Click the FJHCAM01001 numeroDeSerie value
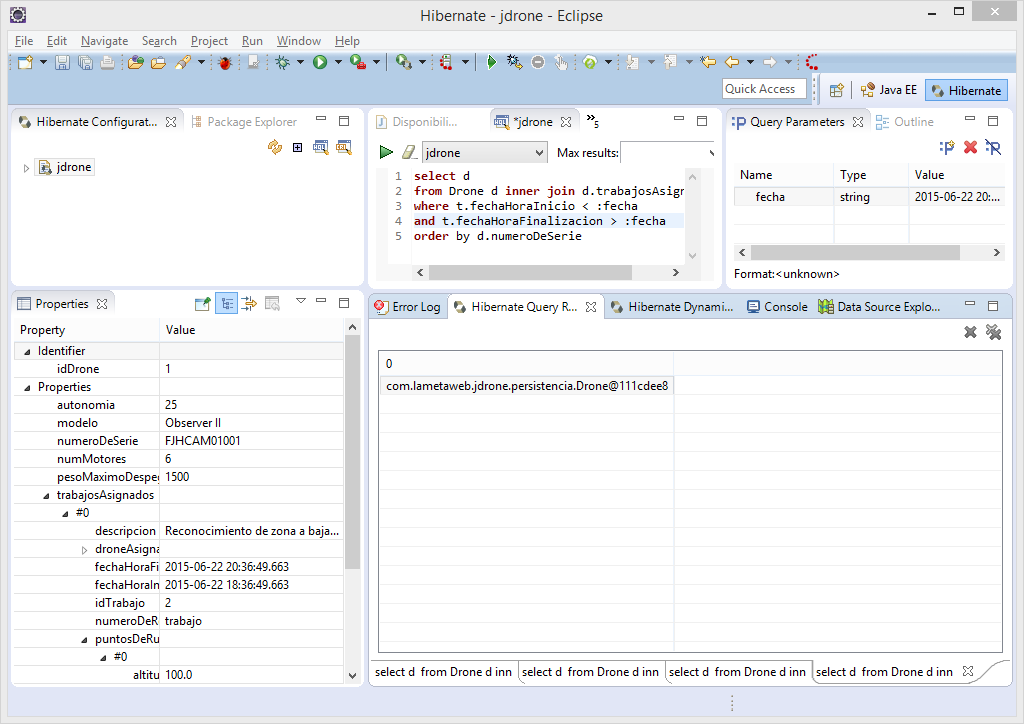Screen dimensions: 1024x724 tap(203, 441)
